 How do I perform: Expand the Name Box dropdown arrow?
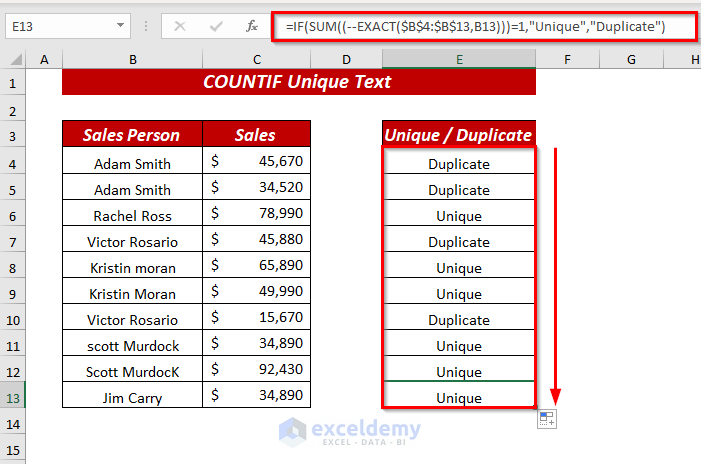(x=120, y=25)
